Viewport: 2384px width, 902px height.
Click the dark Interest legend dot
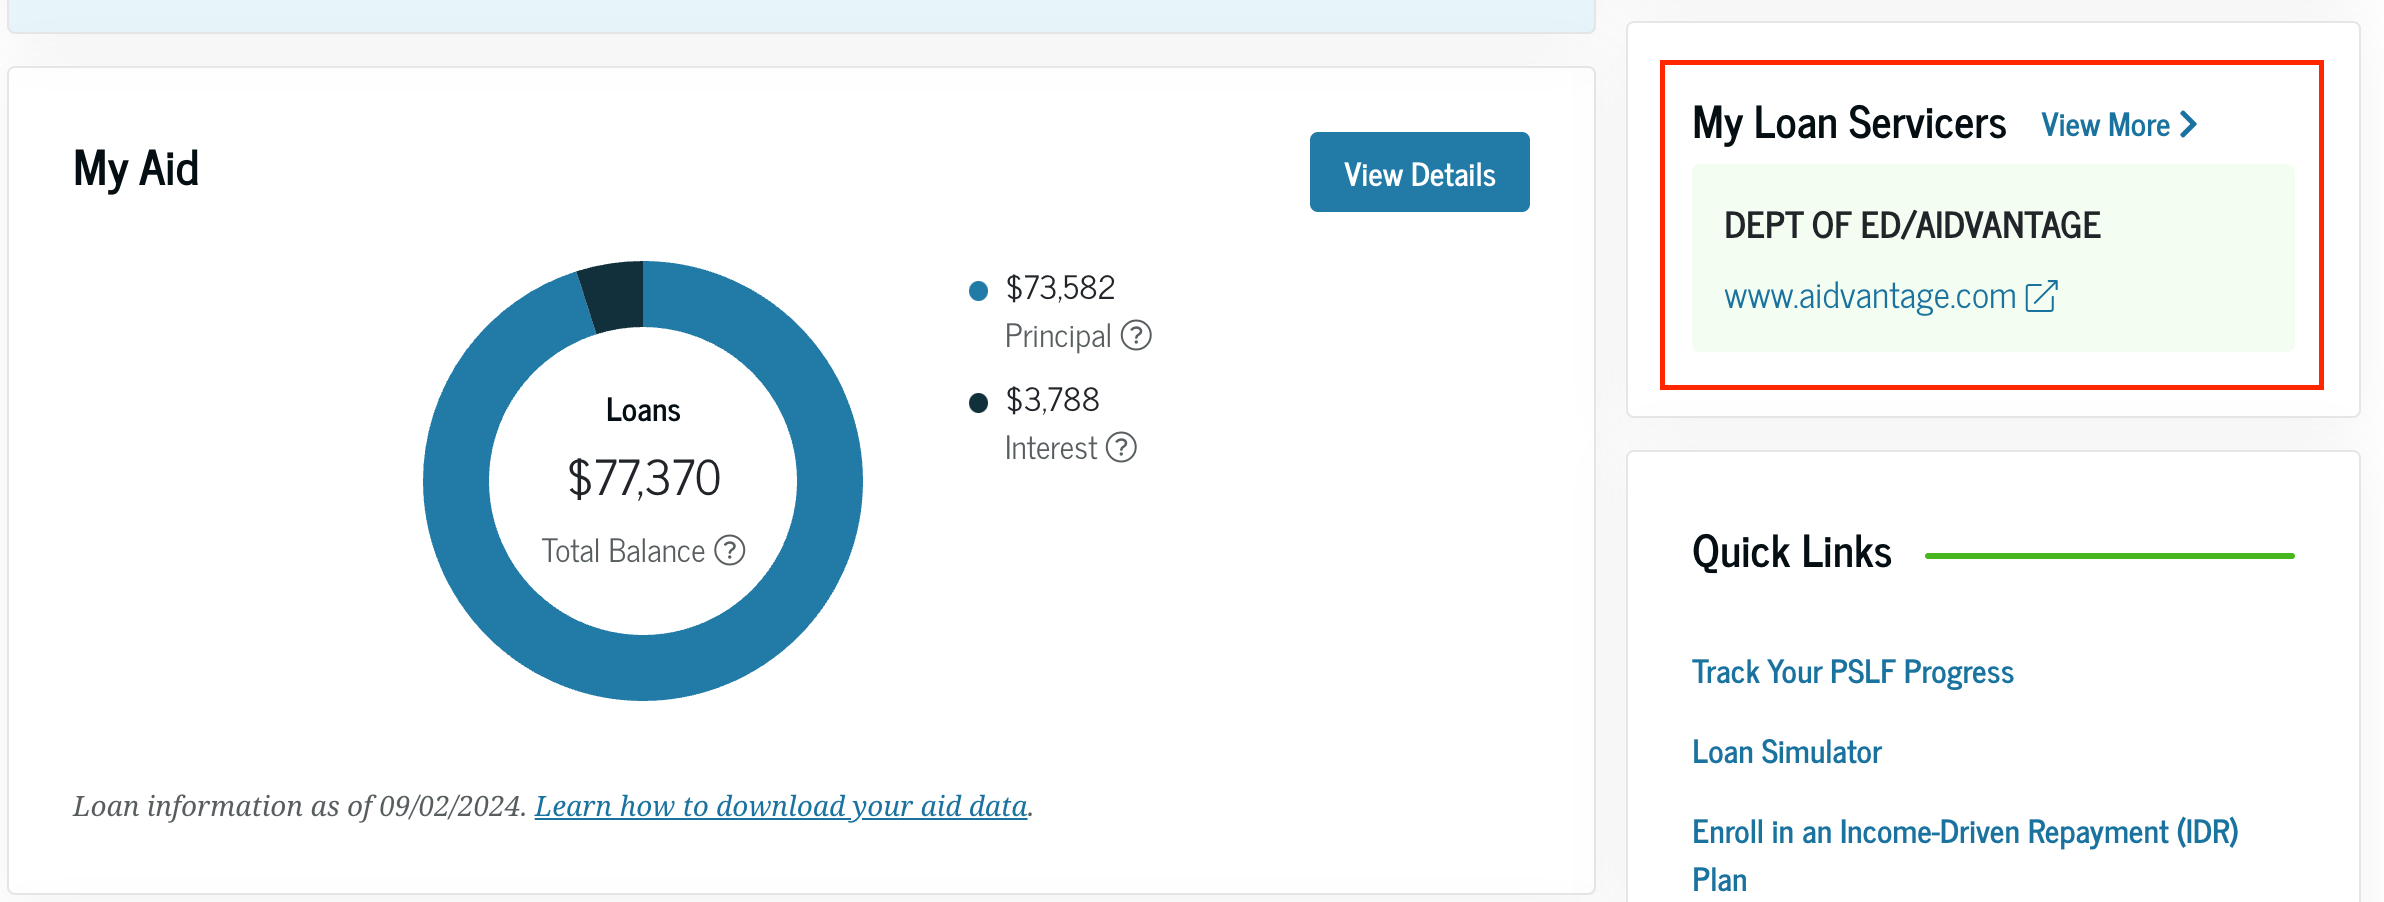977,402
